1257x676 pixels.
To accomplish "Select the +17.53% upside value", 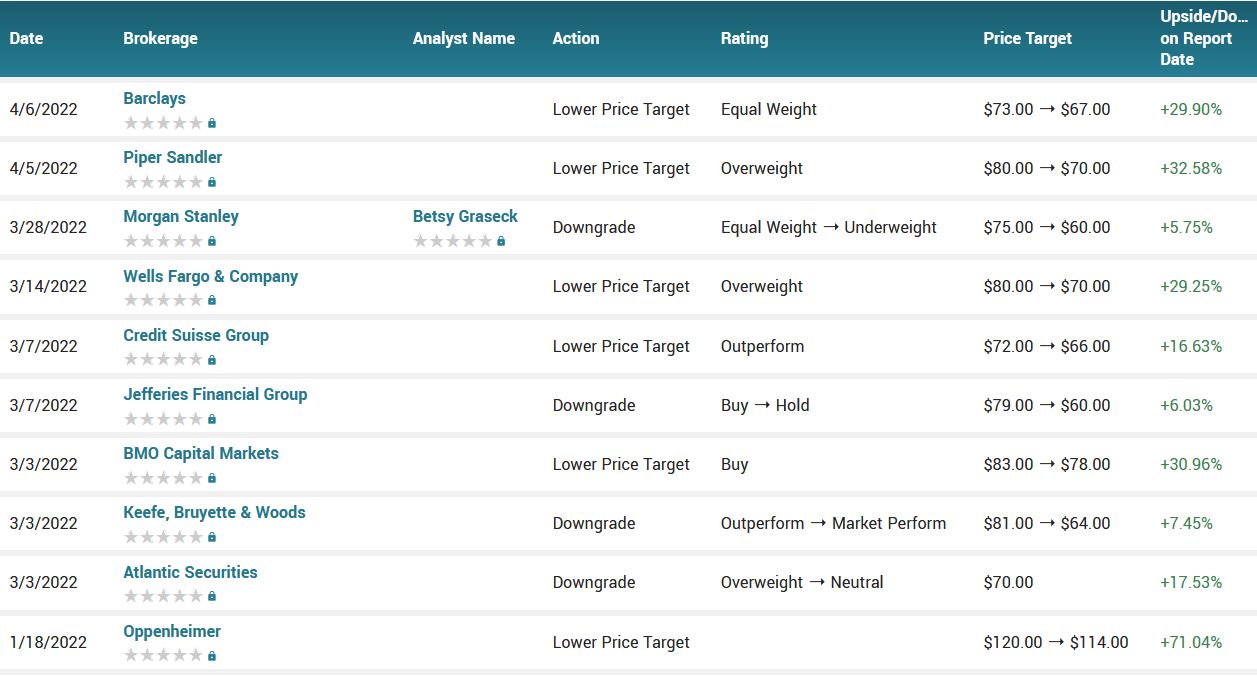I will [x=1191, y=582].
